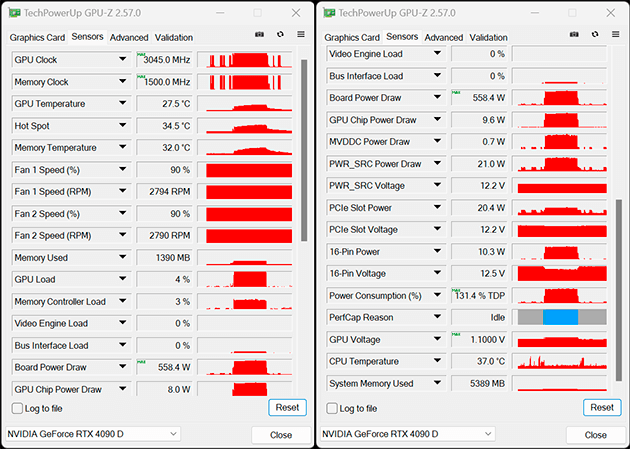Click GPU Load history graph

click(245, 279)
